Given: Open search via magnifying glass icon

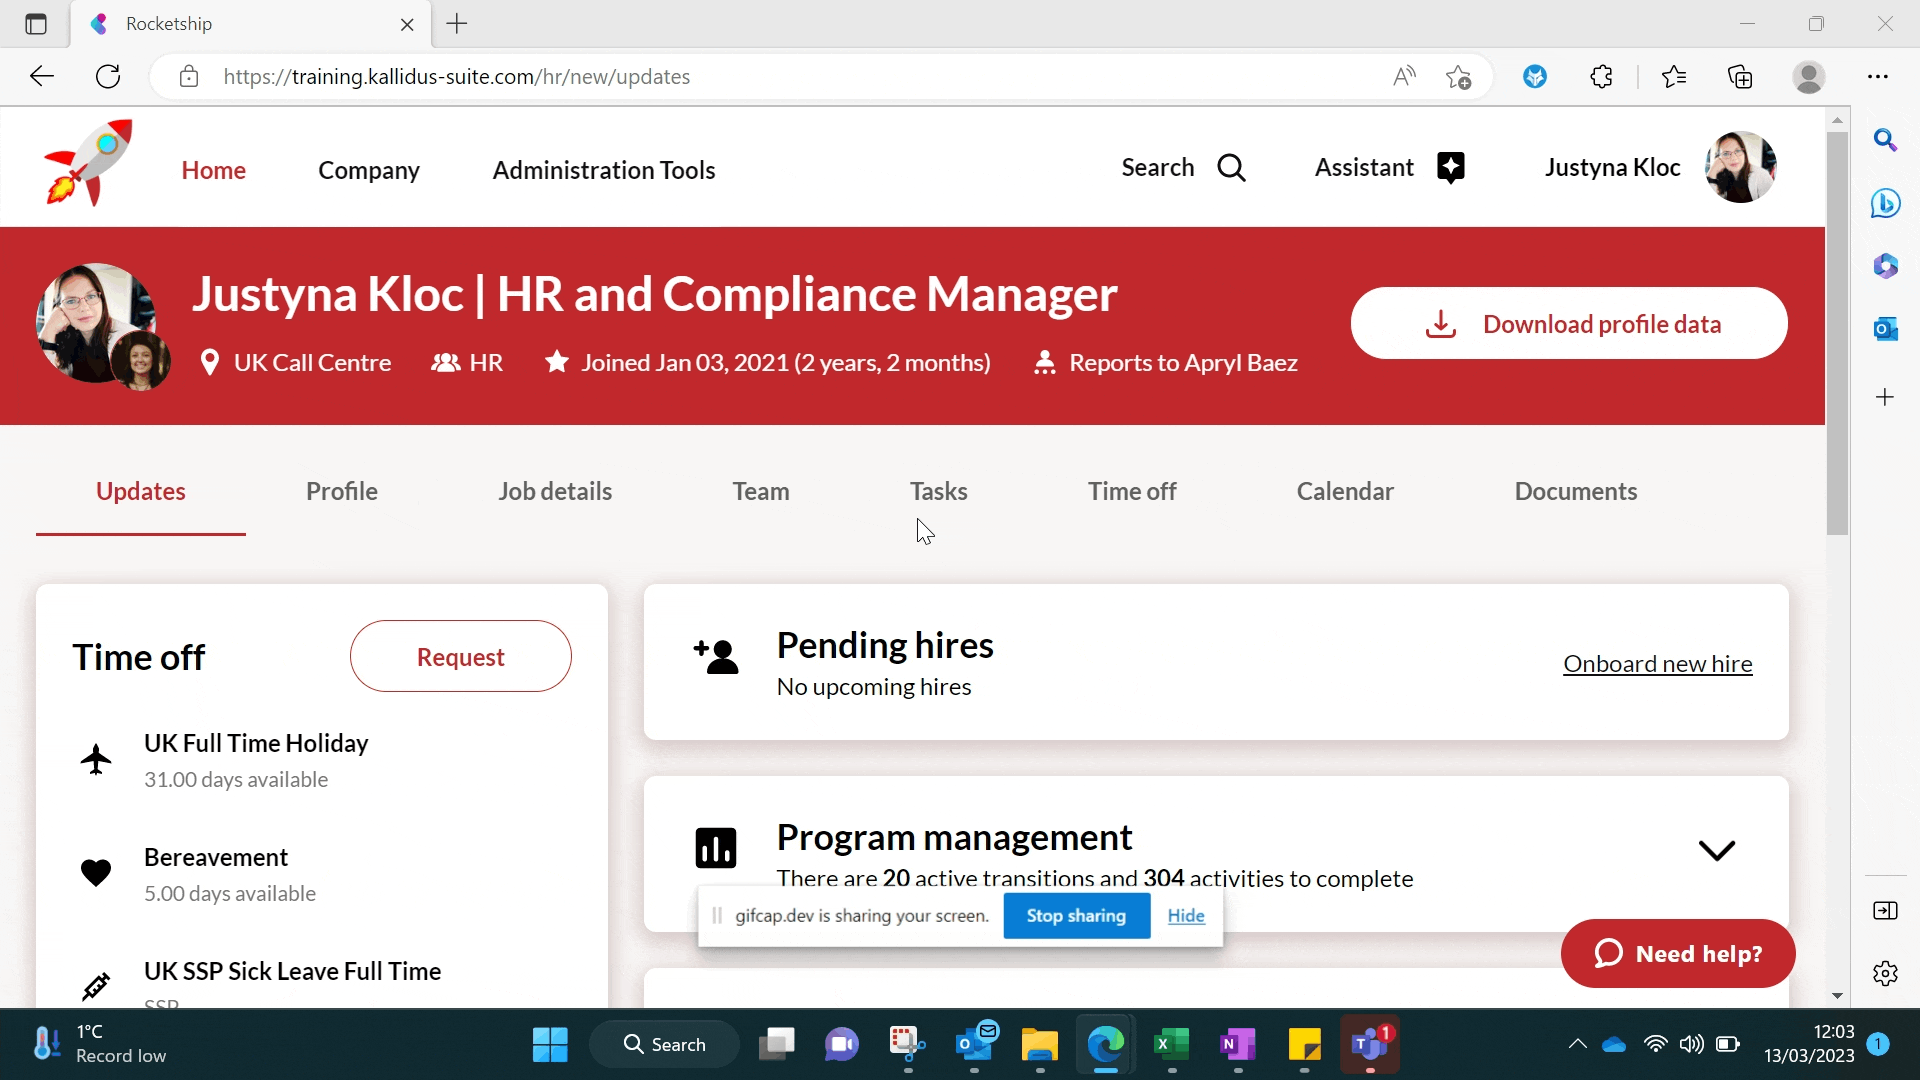Looking at the screenshot, I should click(1232, 168).
